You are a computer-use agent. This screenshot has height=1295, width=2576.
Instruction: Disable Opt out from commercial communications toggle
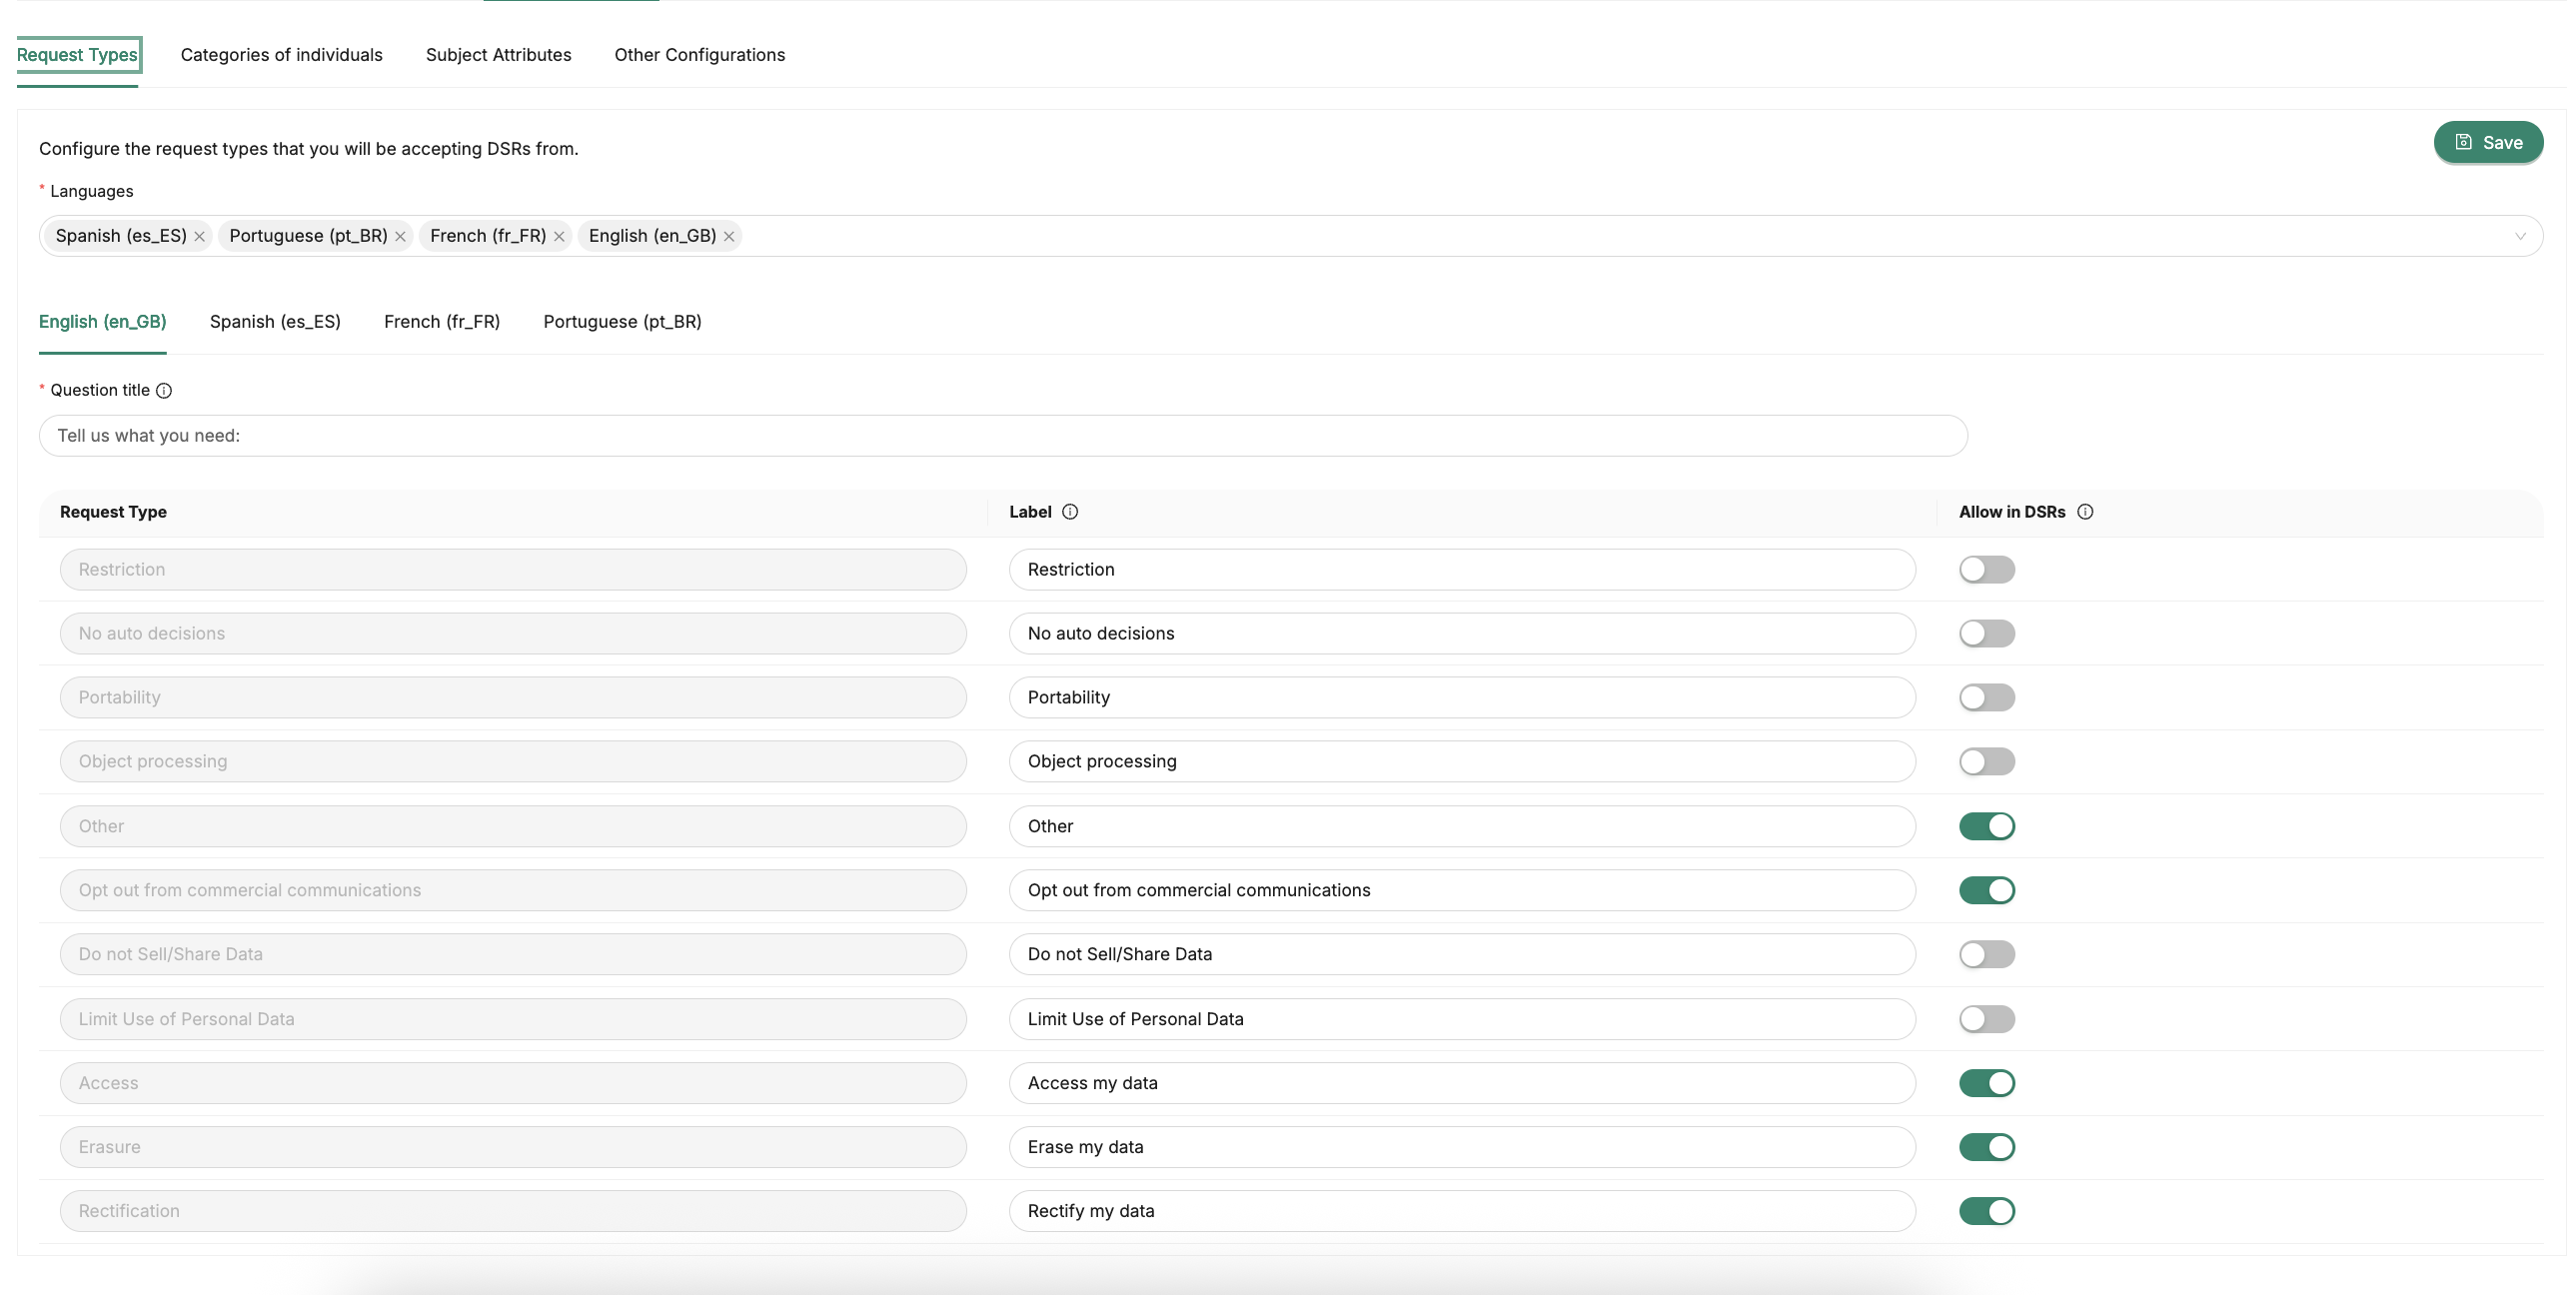[1986, 891]
